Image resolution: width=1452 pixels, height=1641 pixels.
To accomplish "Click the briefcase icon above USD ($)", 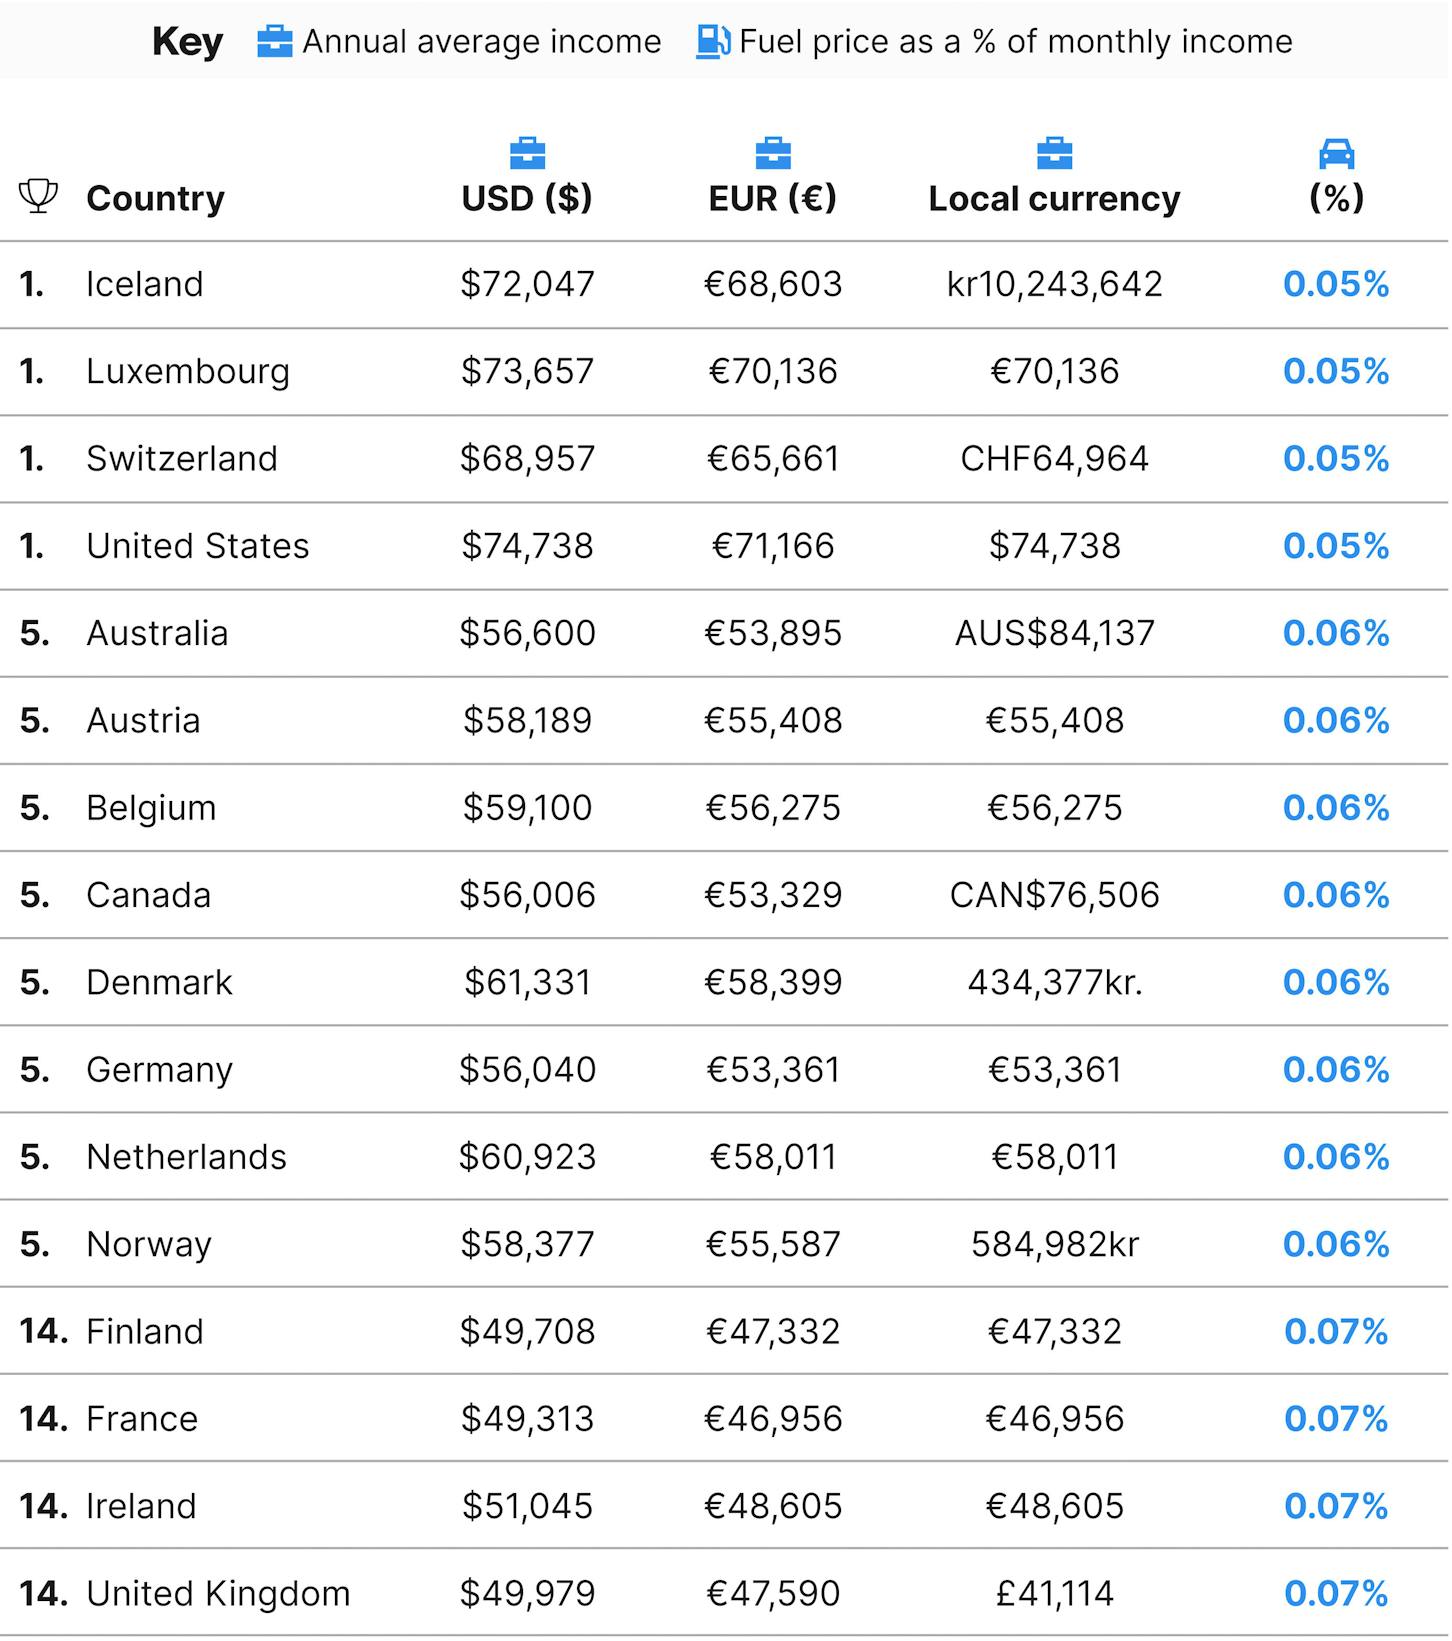I will (528, 154).
